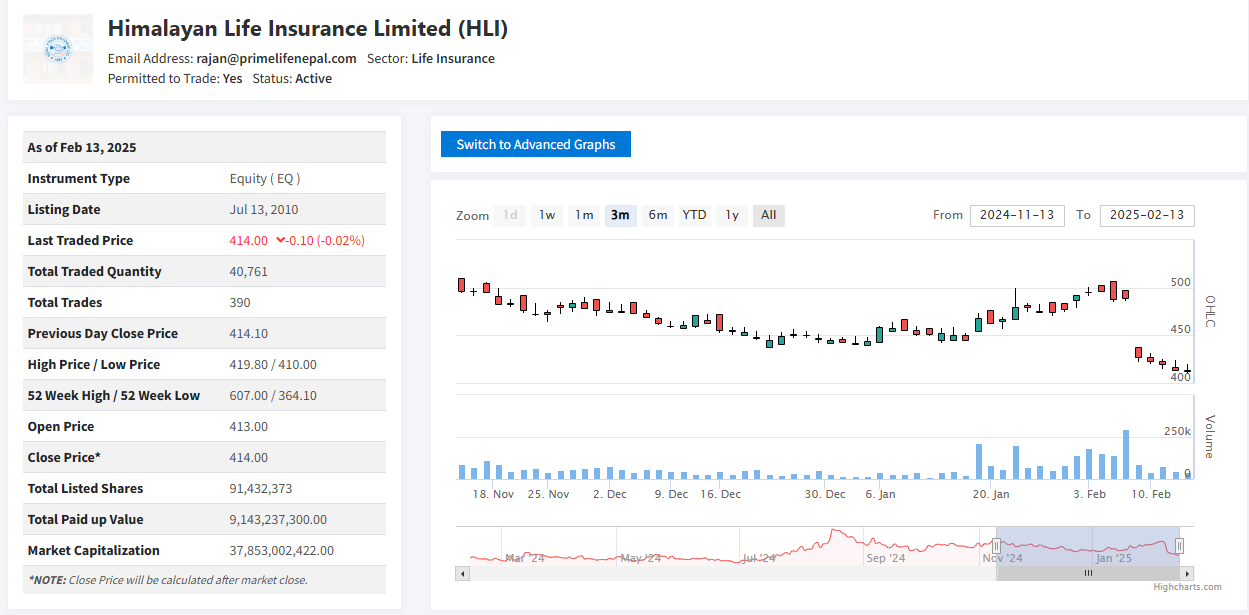This screenshot has height=615, width=1249.
Task: Click the High/Low value '419.80 / 410.00'
Action: pyautogui.click(x=273, y=364)
